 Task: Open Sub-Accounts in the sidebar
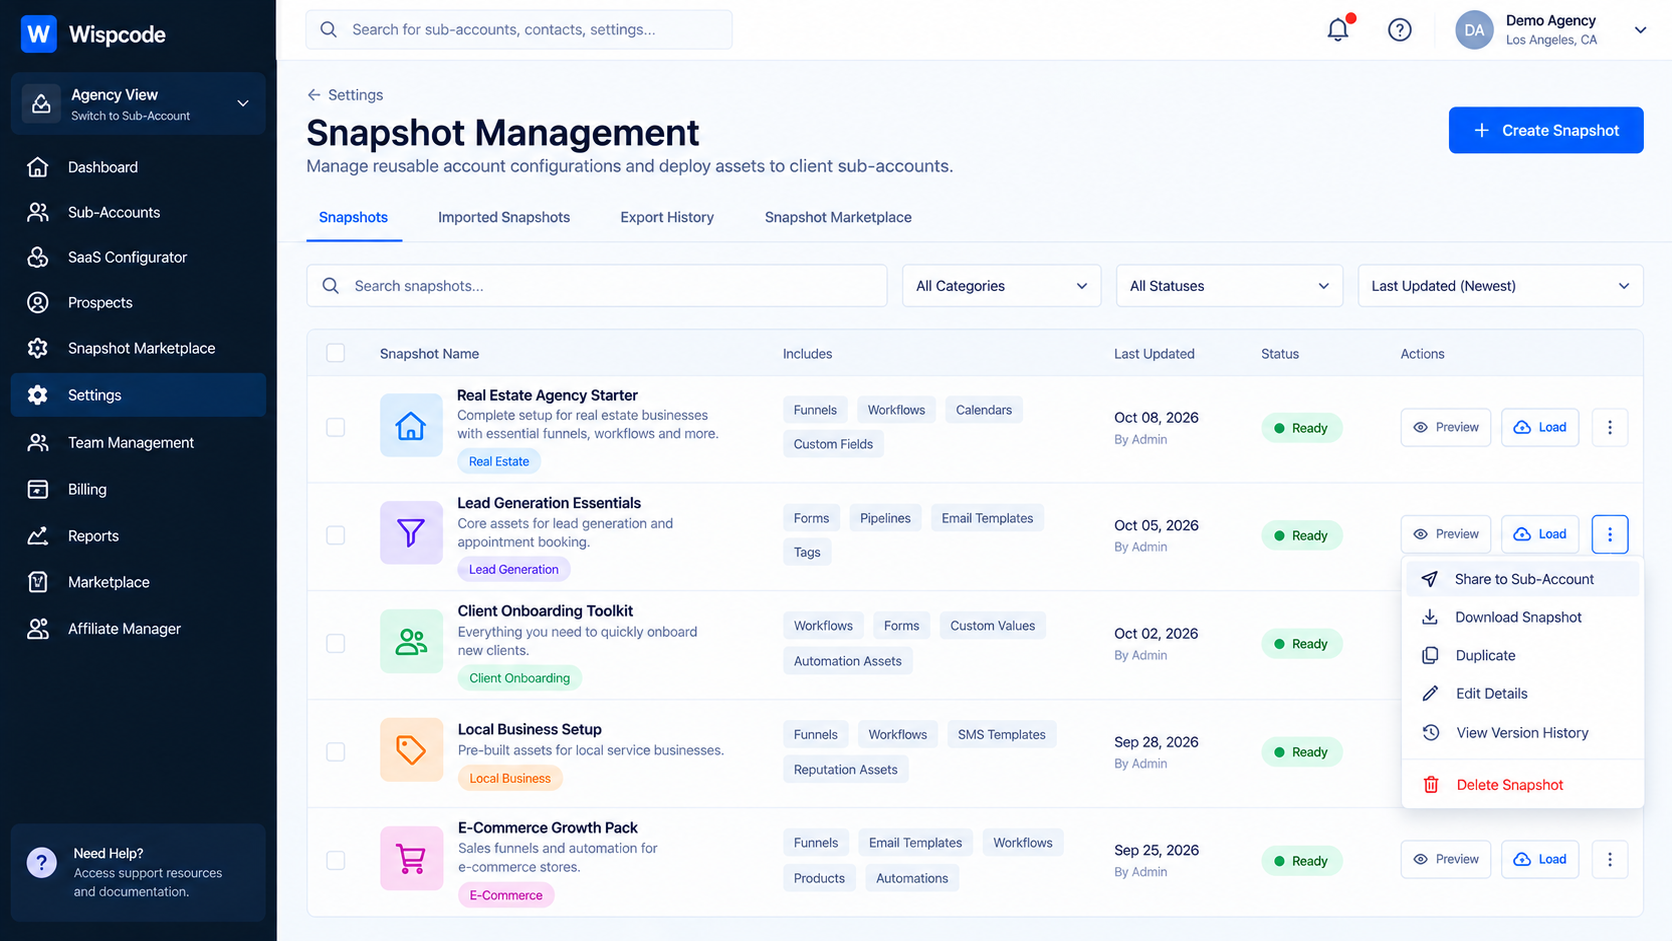(x=138, y=212)
